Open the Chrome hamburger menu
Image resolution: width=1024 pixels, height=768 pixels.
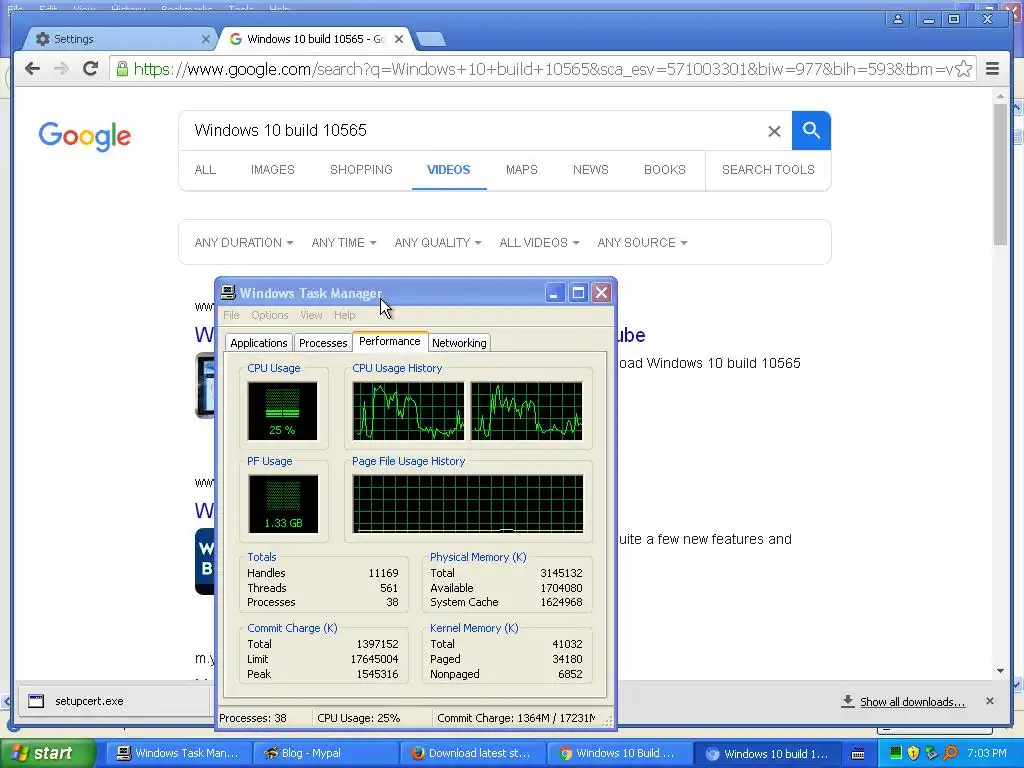992,69
